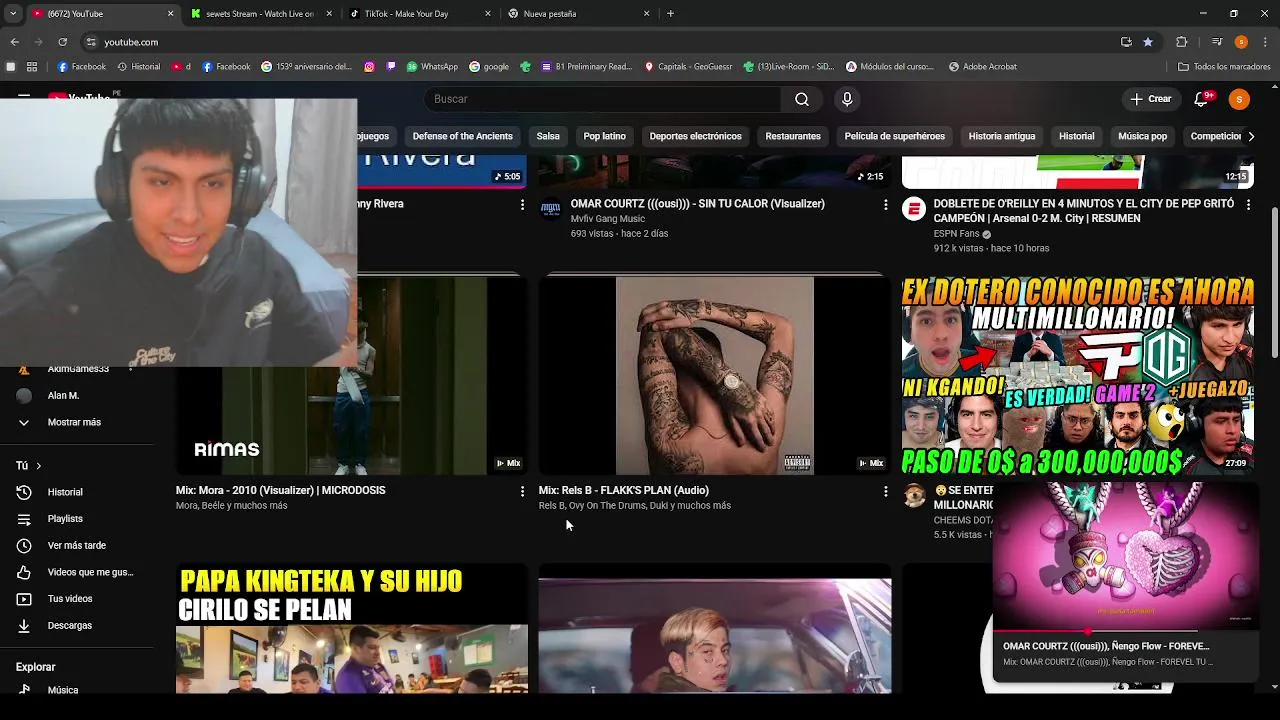Click the miniplayer video preview
Image resolution: width=1280 pixels, height=720 pixels.
point(1126,556)
